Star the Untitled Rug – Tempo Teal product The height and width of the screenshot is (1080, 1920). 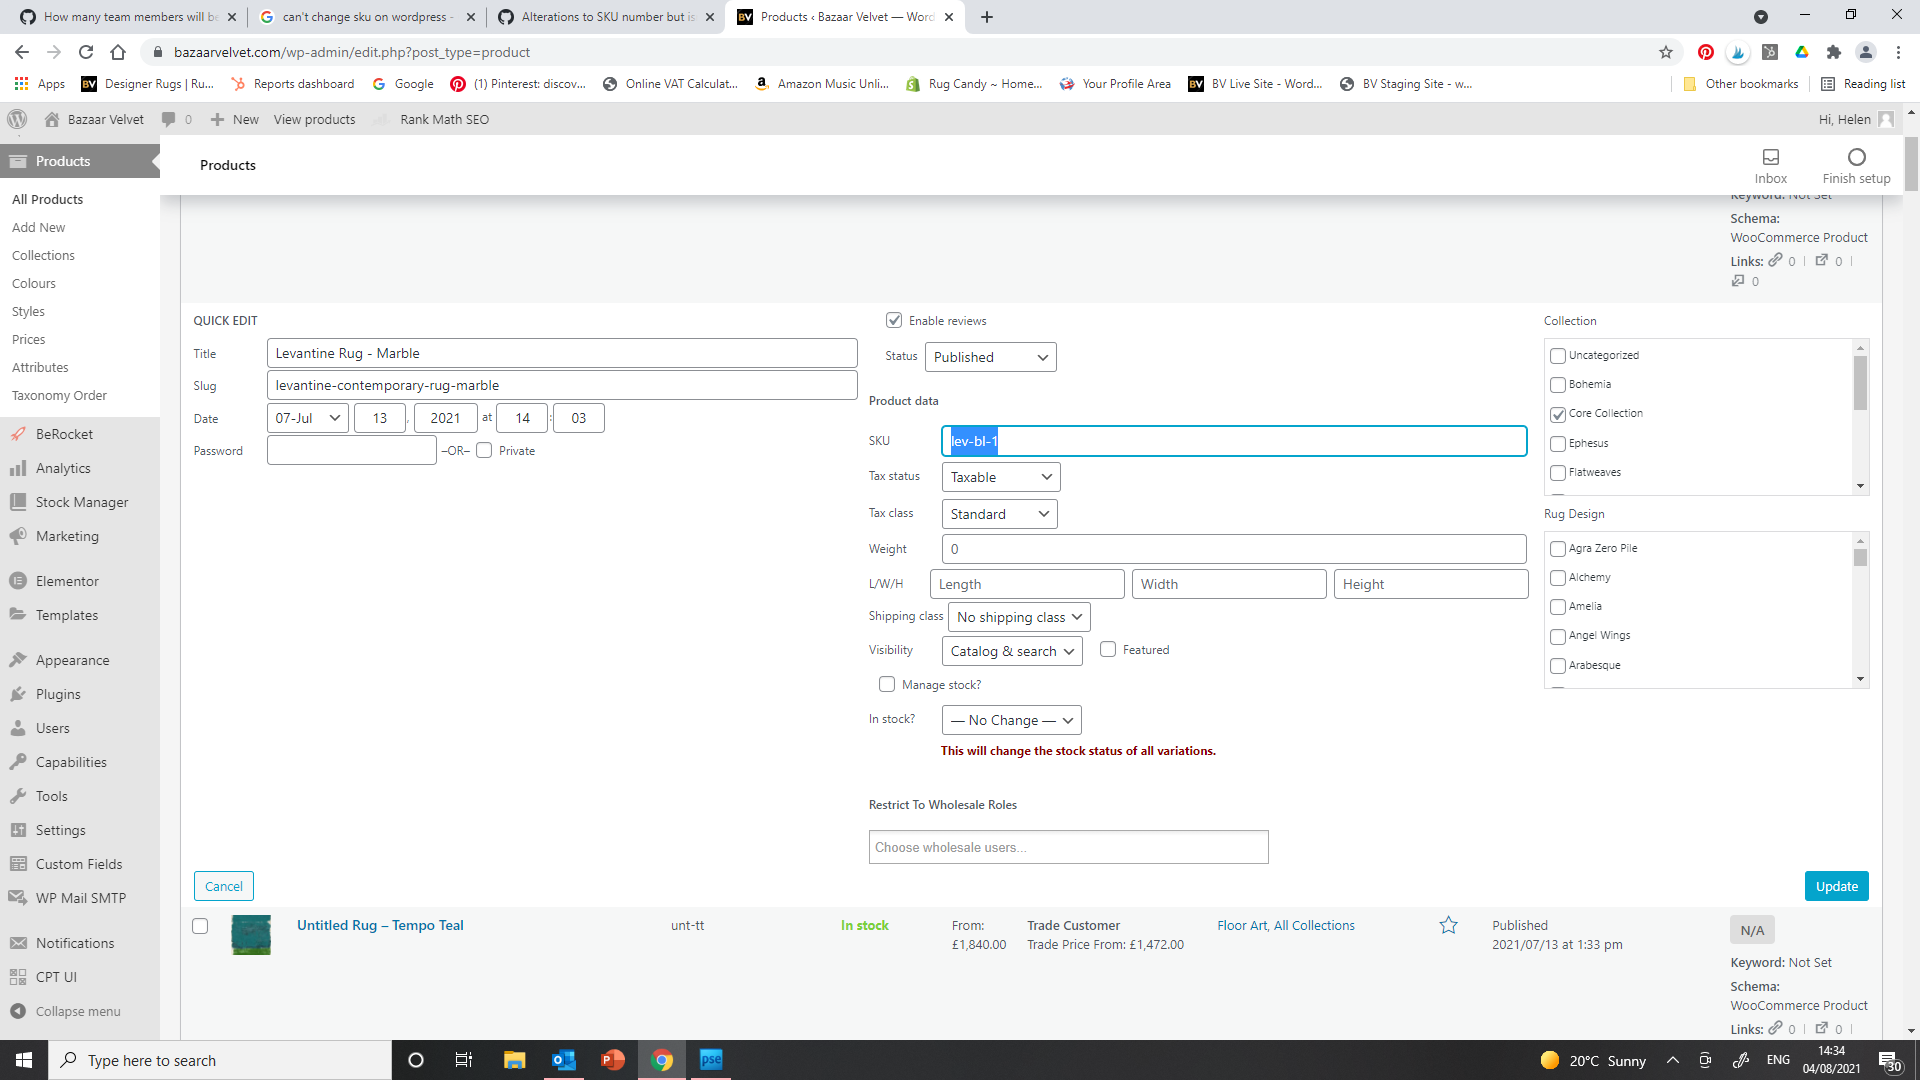pos(1449,925)
